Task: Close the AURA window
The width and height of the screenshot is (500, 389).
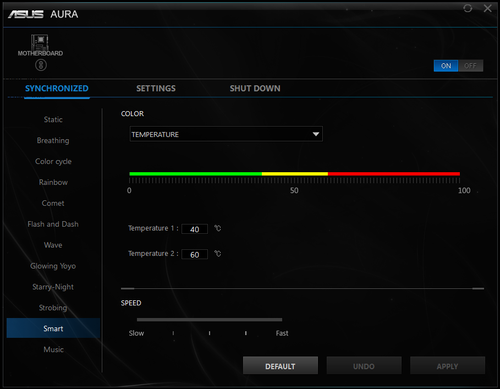Action: [487, 8]
